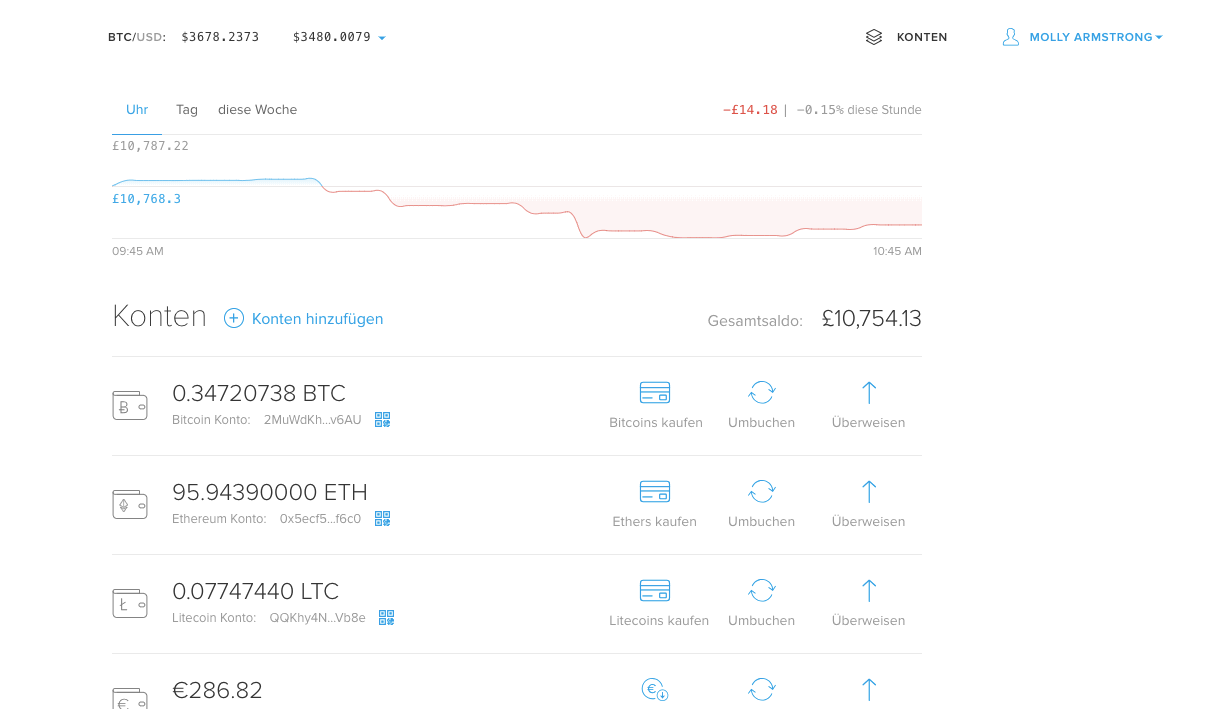This screenshot has height=709, width=1209.
Task: Click Überweisen arrow icon in ETH row
Action: coord(869,491)
